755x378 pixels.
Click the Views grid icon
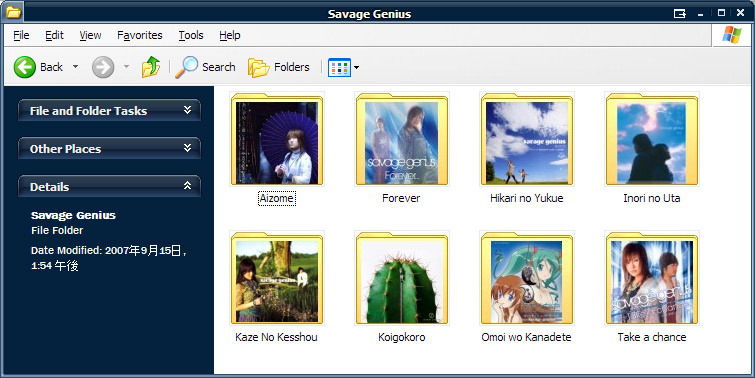click(x=339, y=67)
